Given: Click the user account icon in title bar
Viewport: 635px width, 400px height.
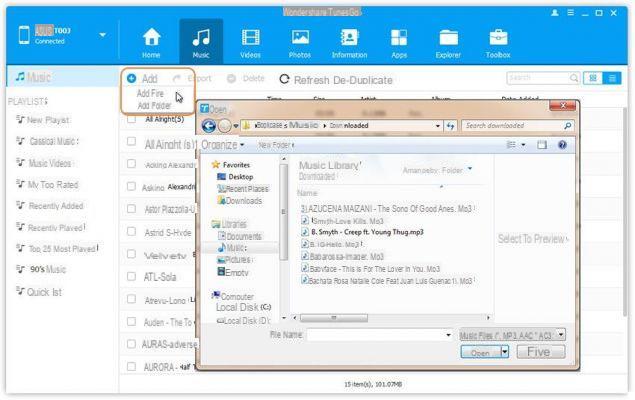Looking at the screenshot, I should tap(555, 13).
